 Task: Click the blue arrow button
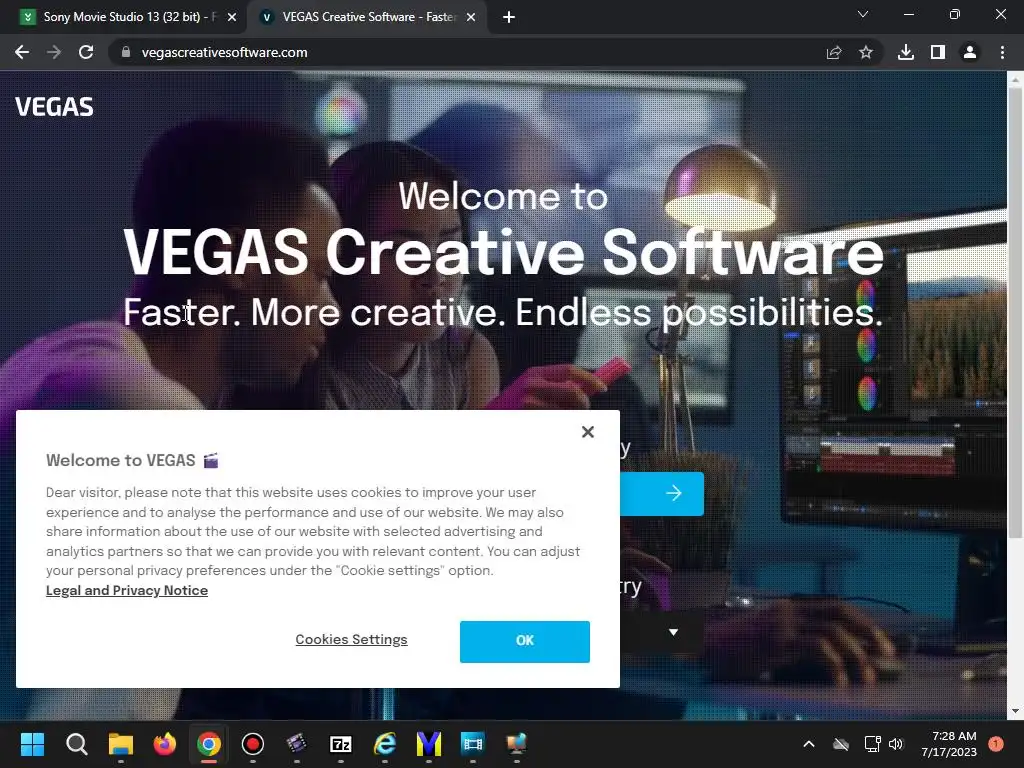coord(662,493)
